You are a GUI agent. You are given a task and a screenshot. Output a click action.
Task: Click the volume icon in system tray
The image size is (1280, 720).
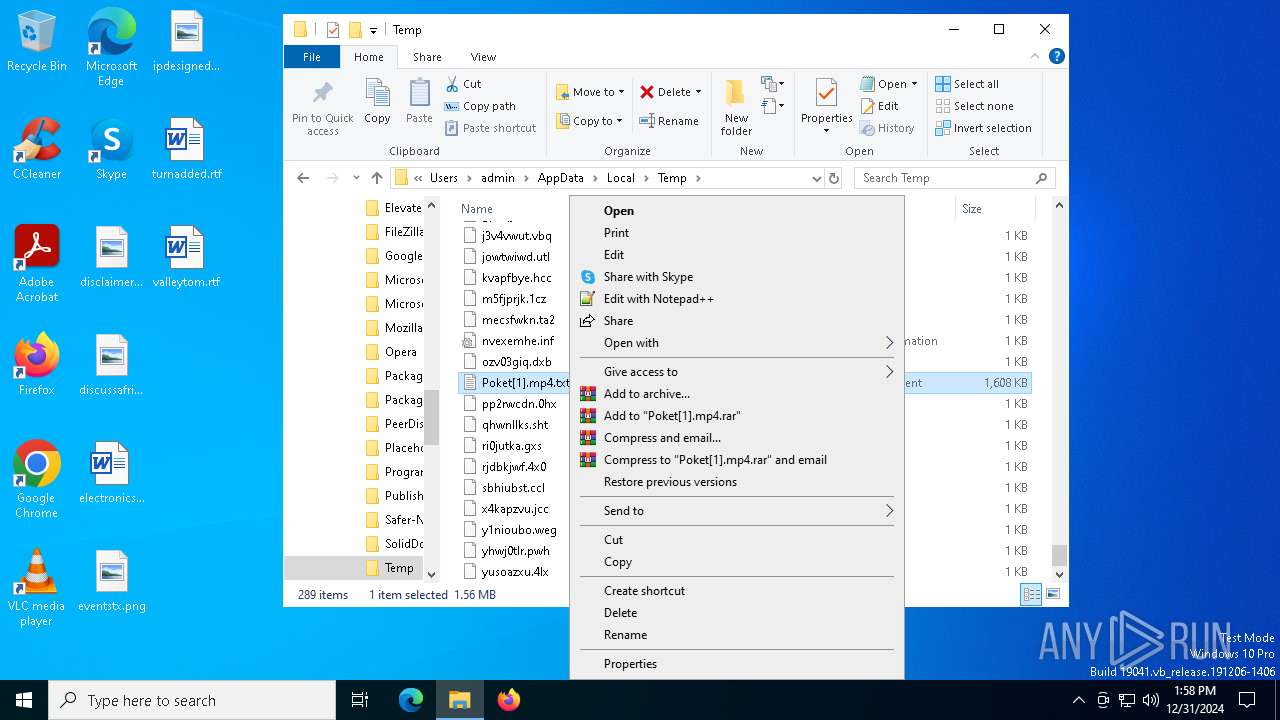(1151, 700)
